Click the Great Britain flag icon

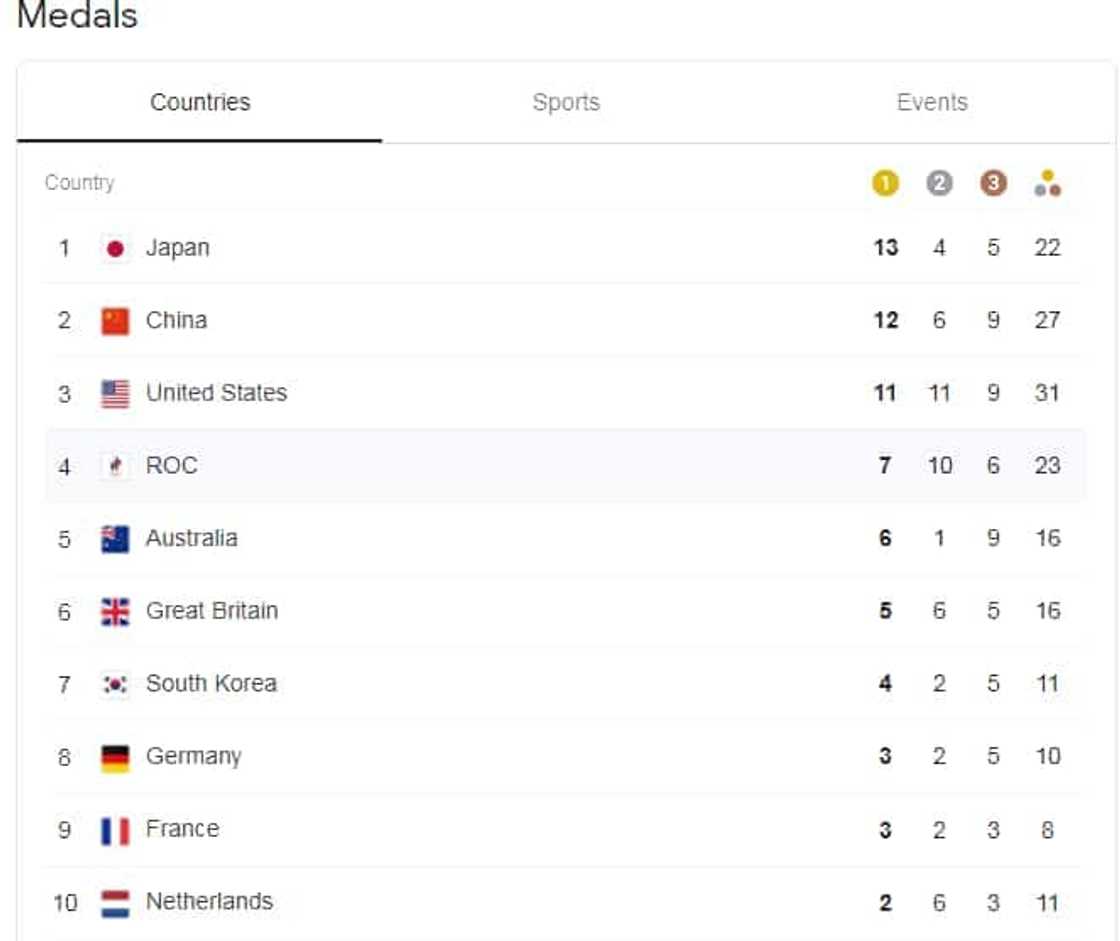pos(115,612)
